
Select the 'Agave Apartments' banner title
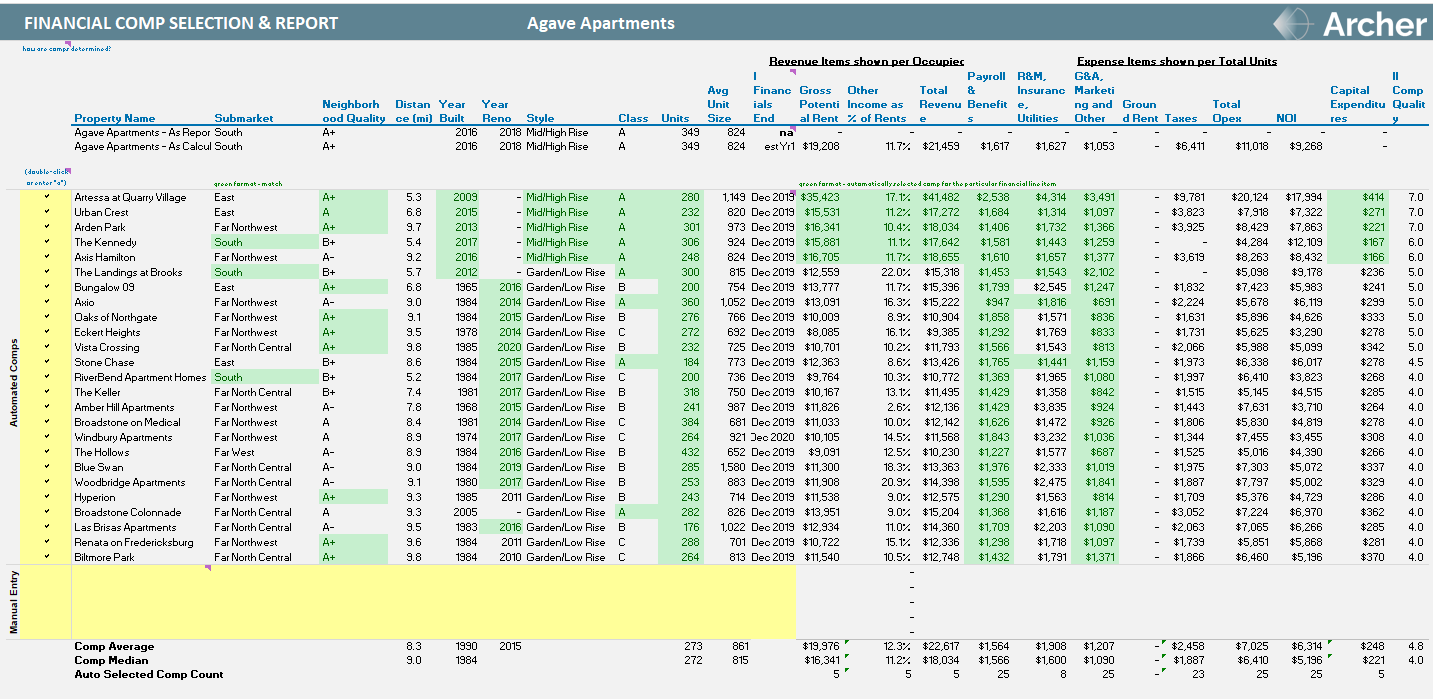pos(601,23)
